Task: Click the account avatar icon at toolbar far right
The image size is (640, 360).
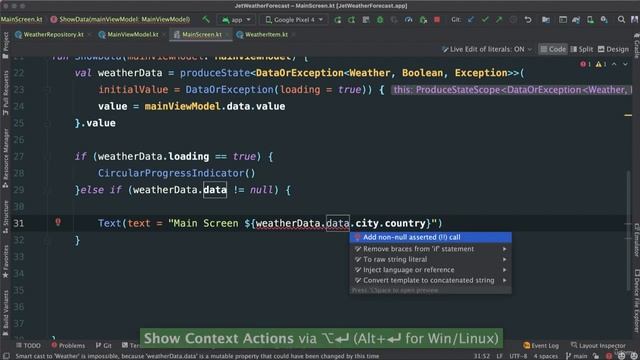Action: [634, 20]
